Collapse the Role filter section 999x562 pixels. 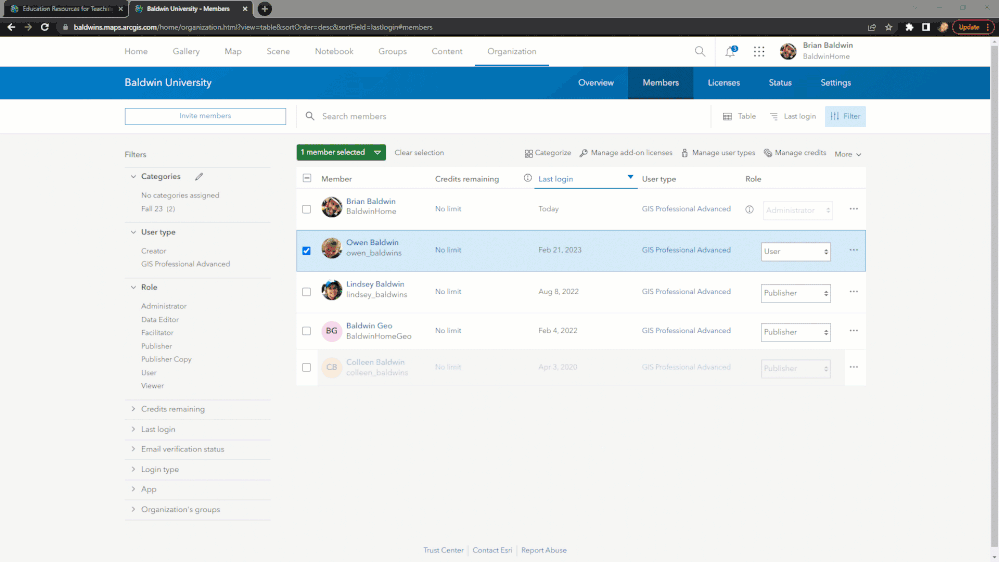pos(133,287)
